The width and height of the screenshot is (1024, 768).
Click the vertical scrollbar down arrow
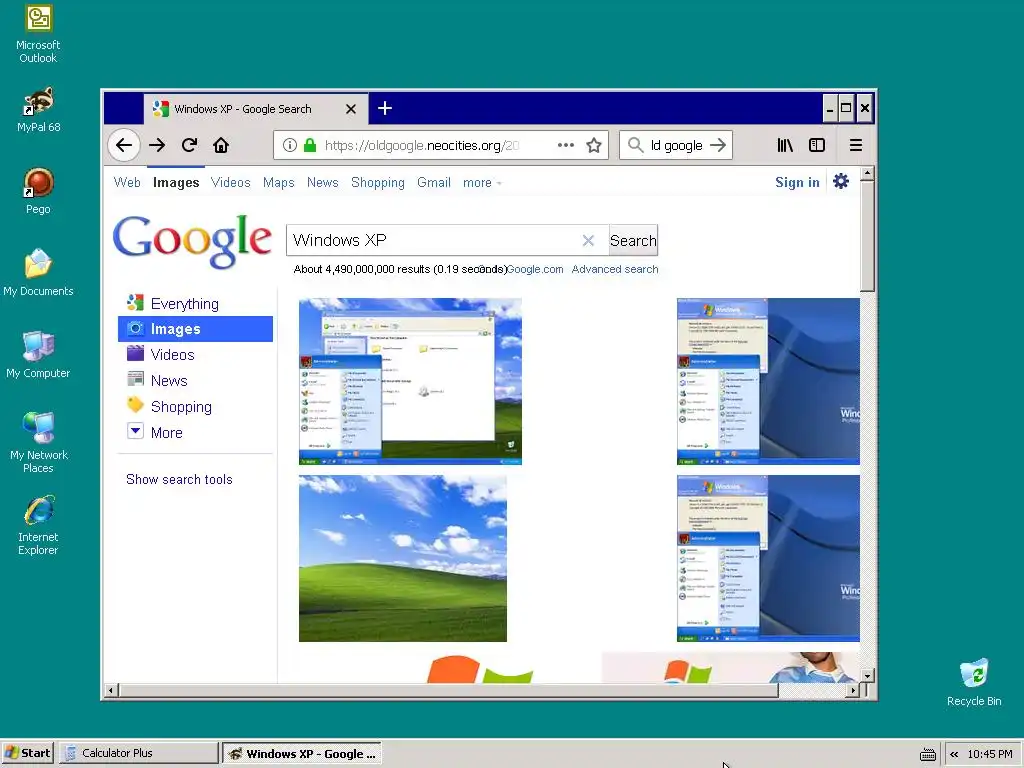[867, 676]
